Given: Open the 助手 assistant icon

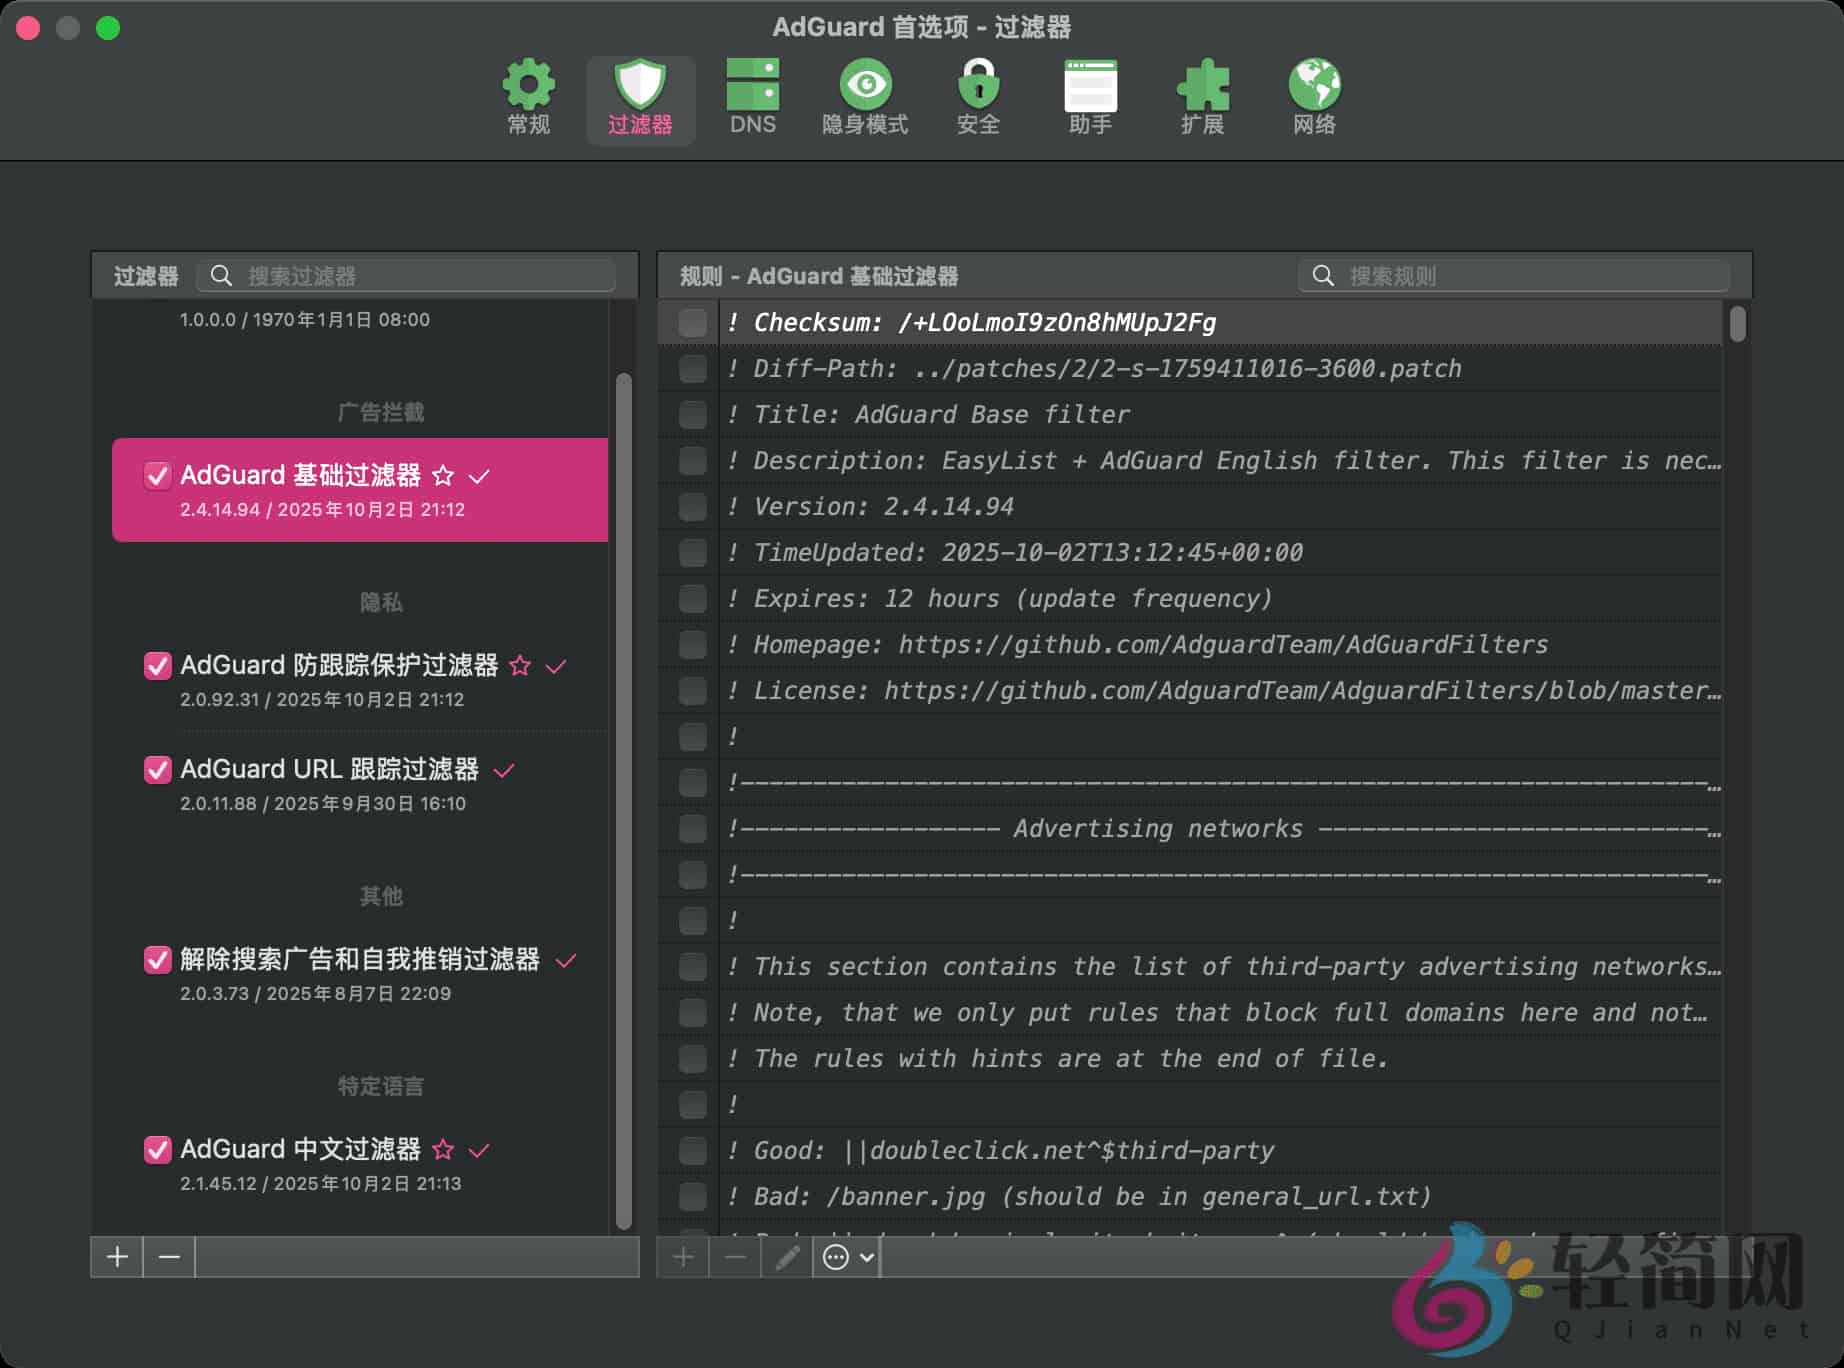Looking at the screenshot, I should point(1090,95).
